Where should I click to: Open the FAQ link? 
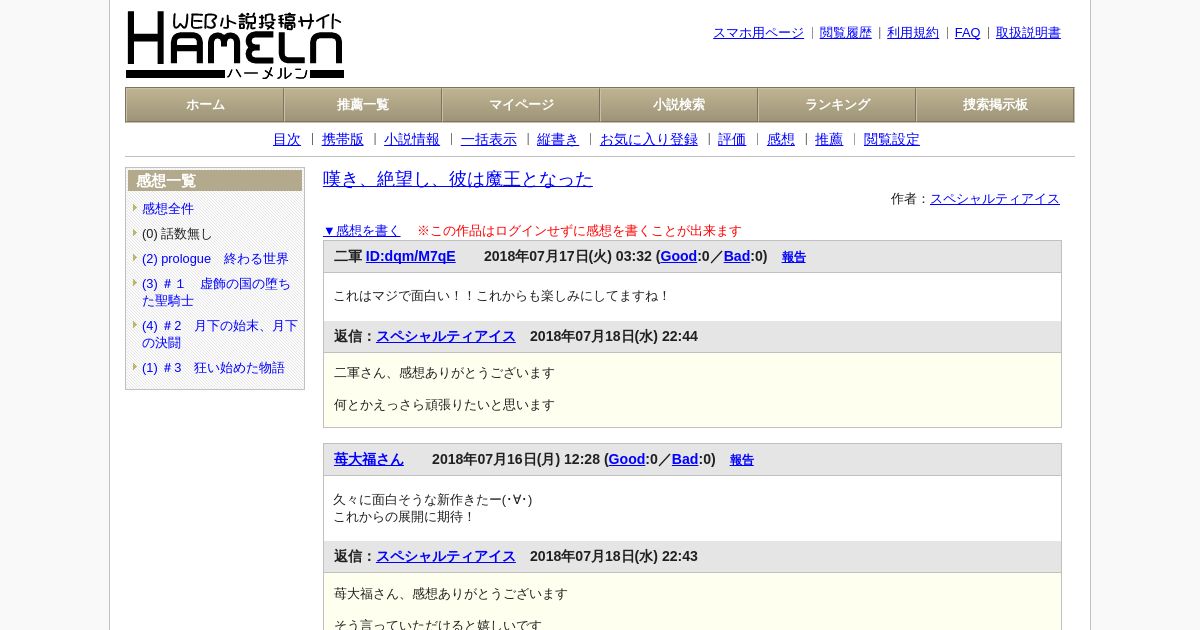[x=968, y=33]
